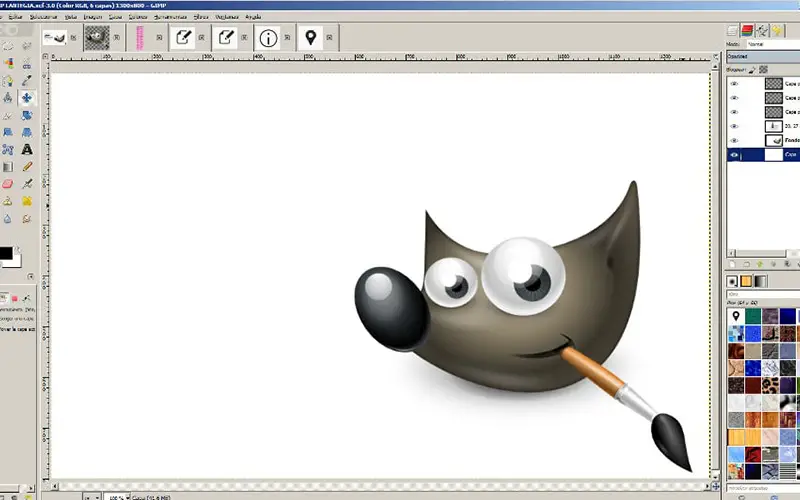
Task: Select the Measure compass tool
Action: 7,97
